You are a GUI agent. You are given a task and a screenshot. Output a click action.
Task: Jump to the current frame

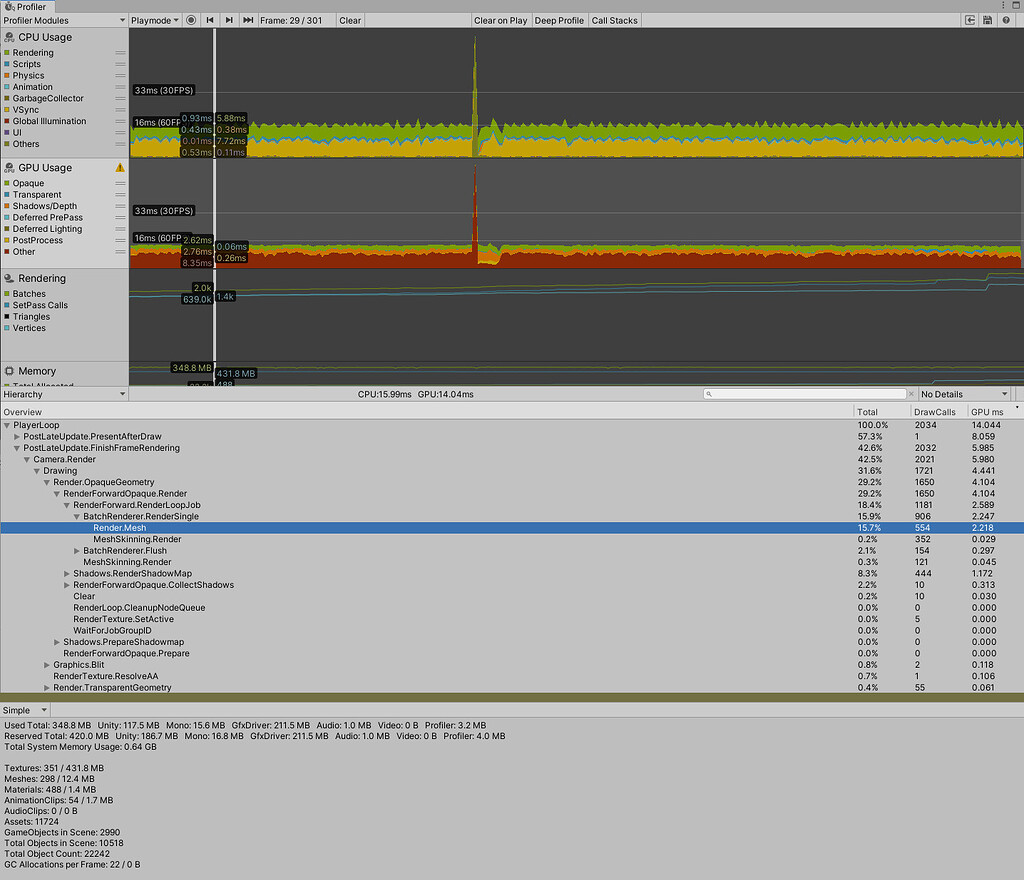coord(248,20)
